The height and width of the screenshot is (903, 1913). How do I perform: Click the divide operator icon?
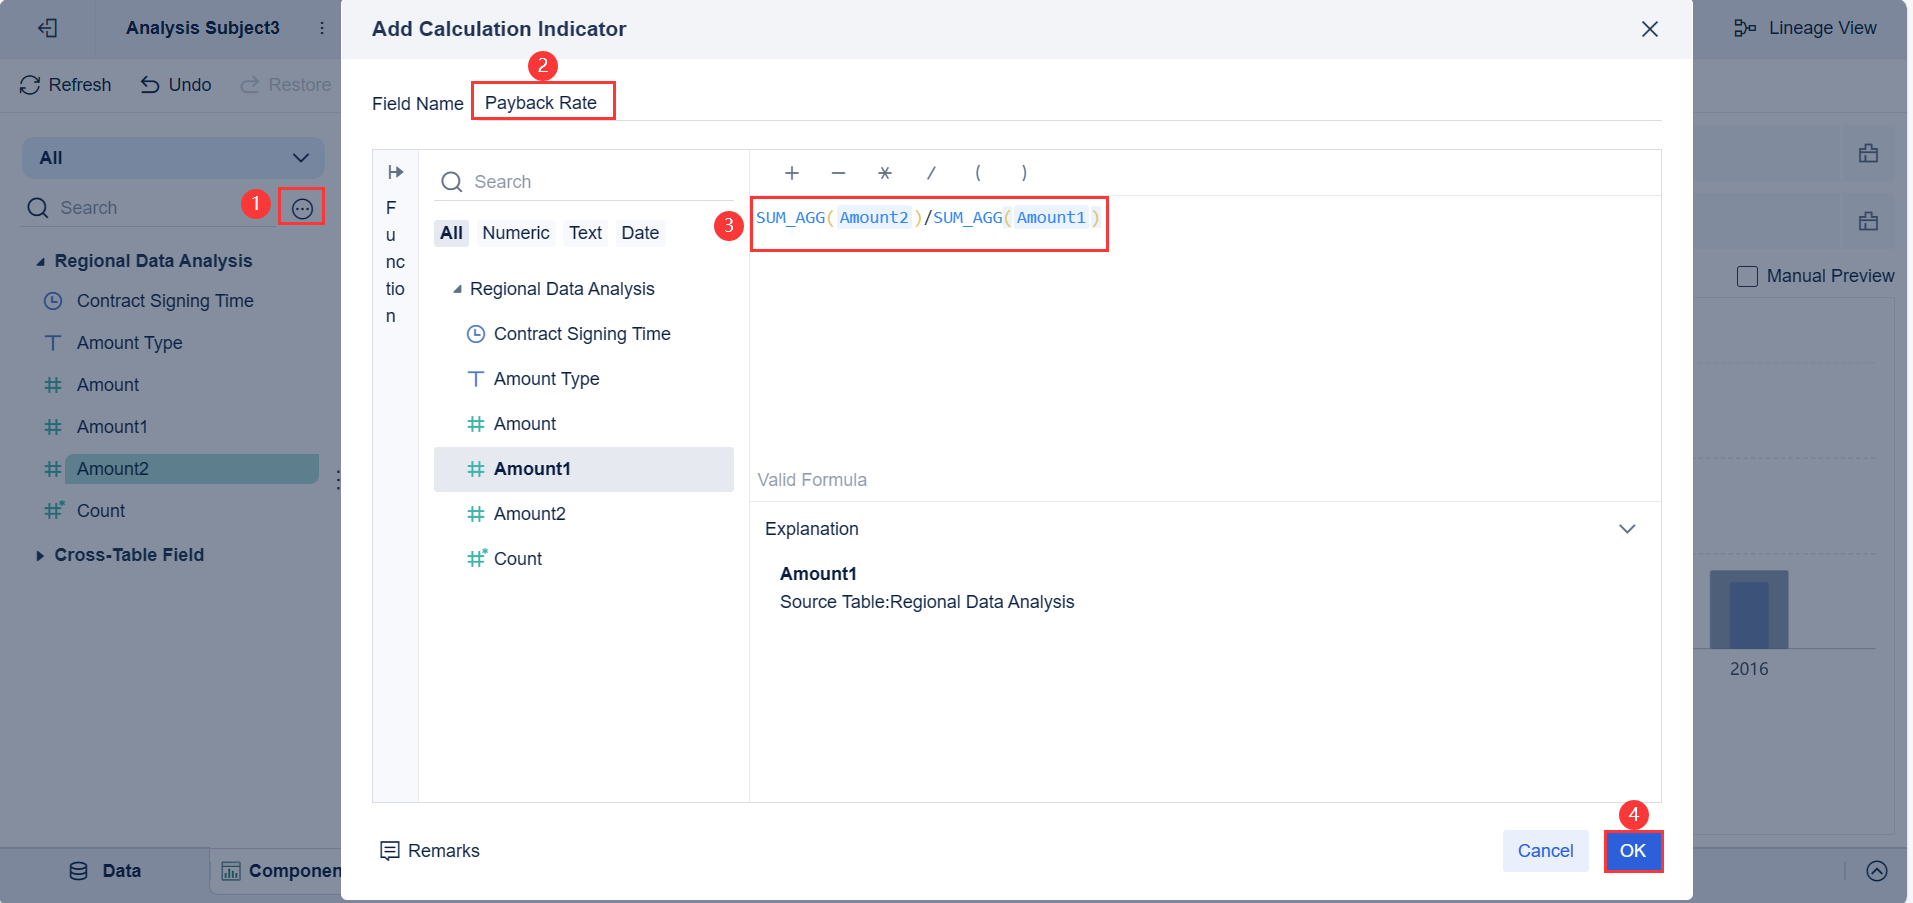(x=931, y=173)
